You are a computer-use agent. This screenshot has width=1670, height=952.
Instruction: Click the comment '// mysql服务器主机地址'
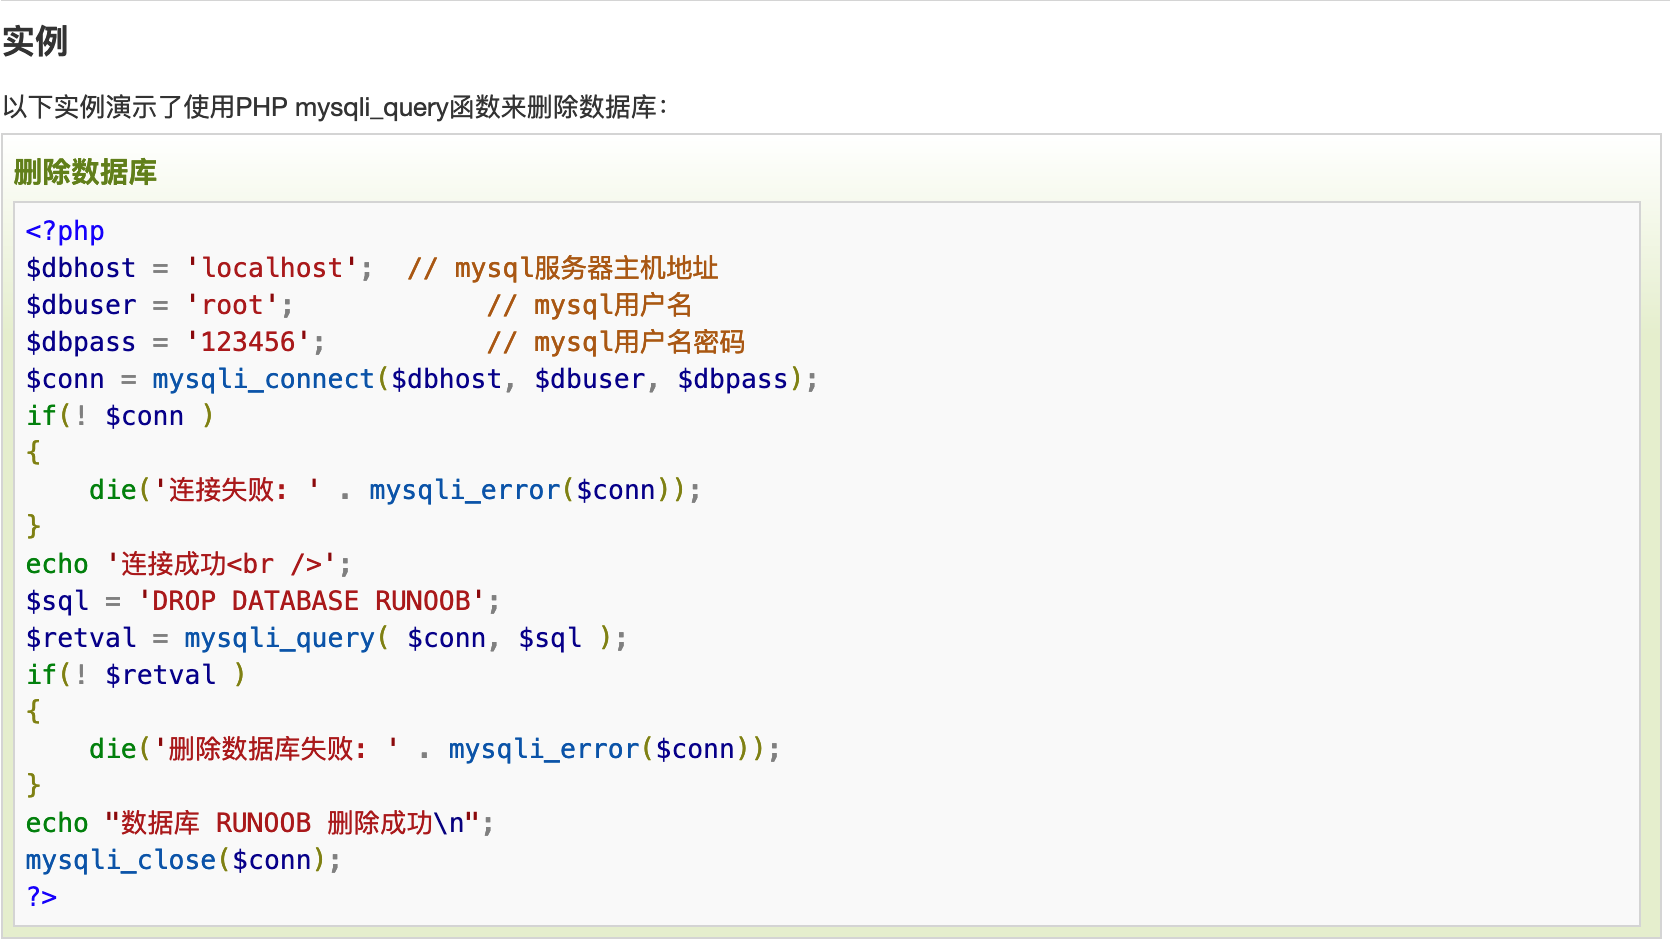point(563,268)
